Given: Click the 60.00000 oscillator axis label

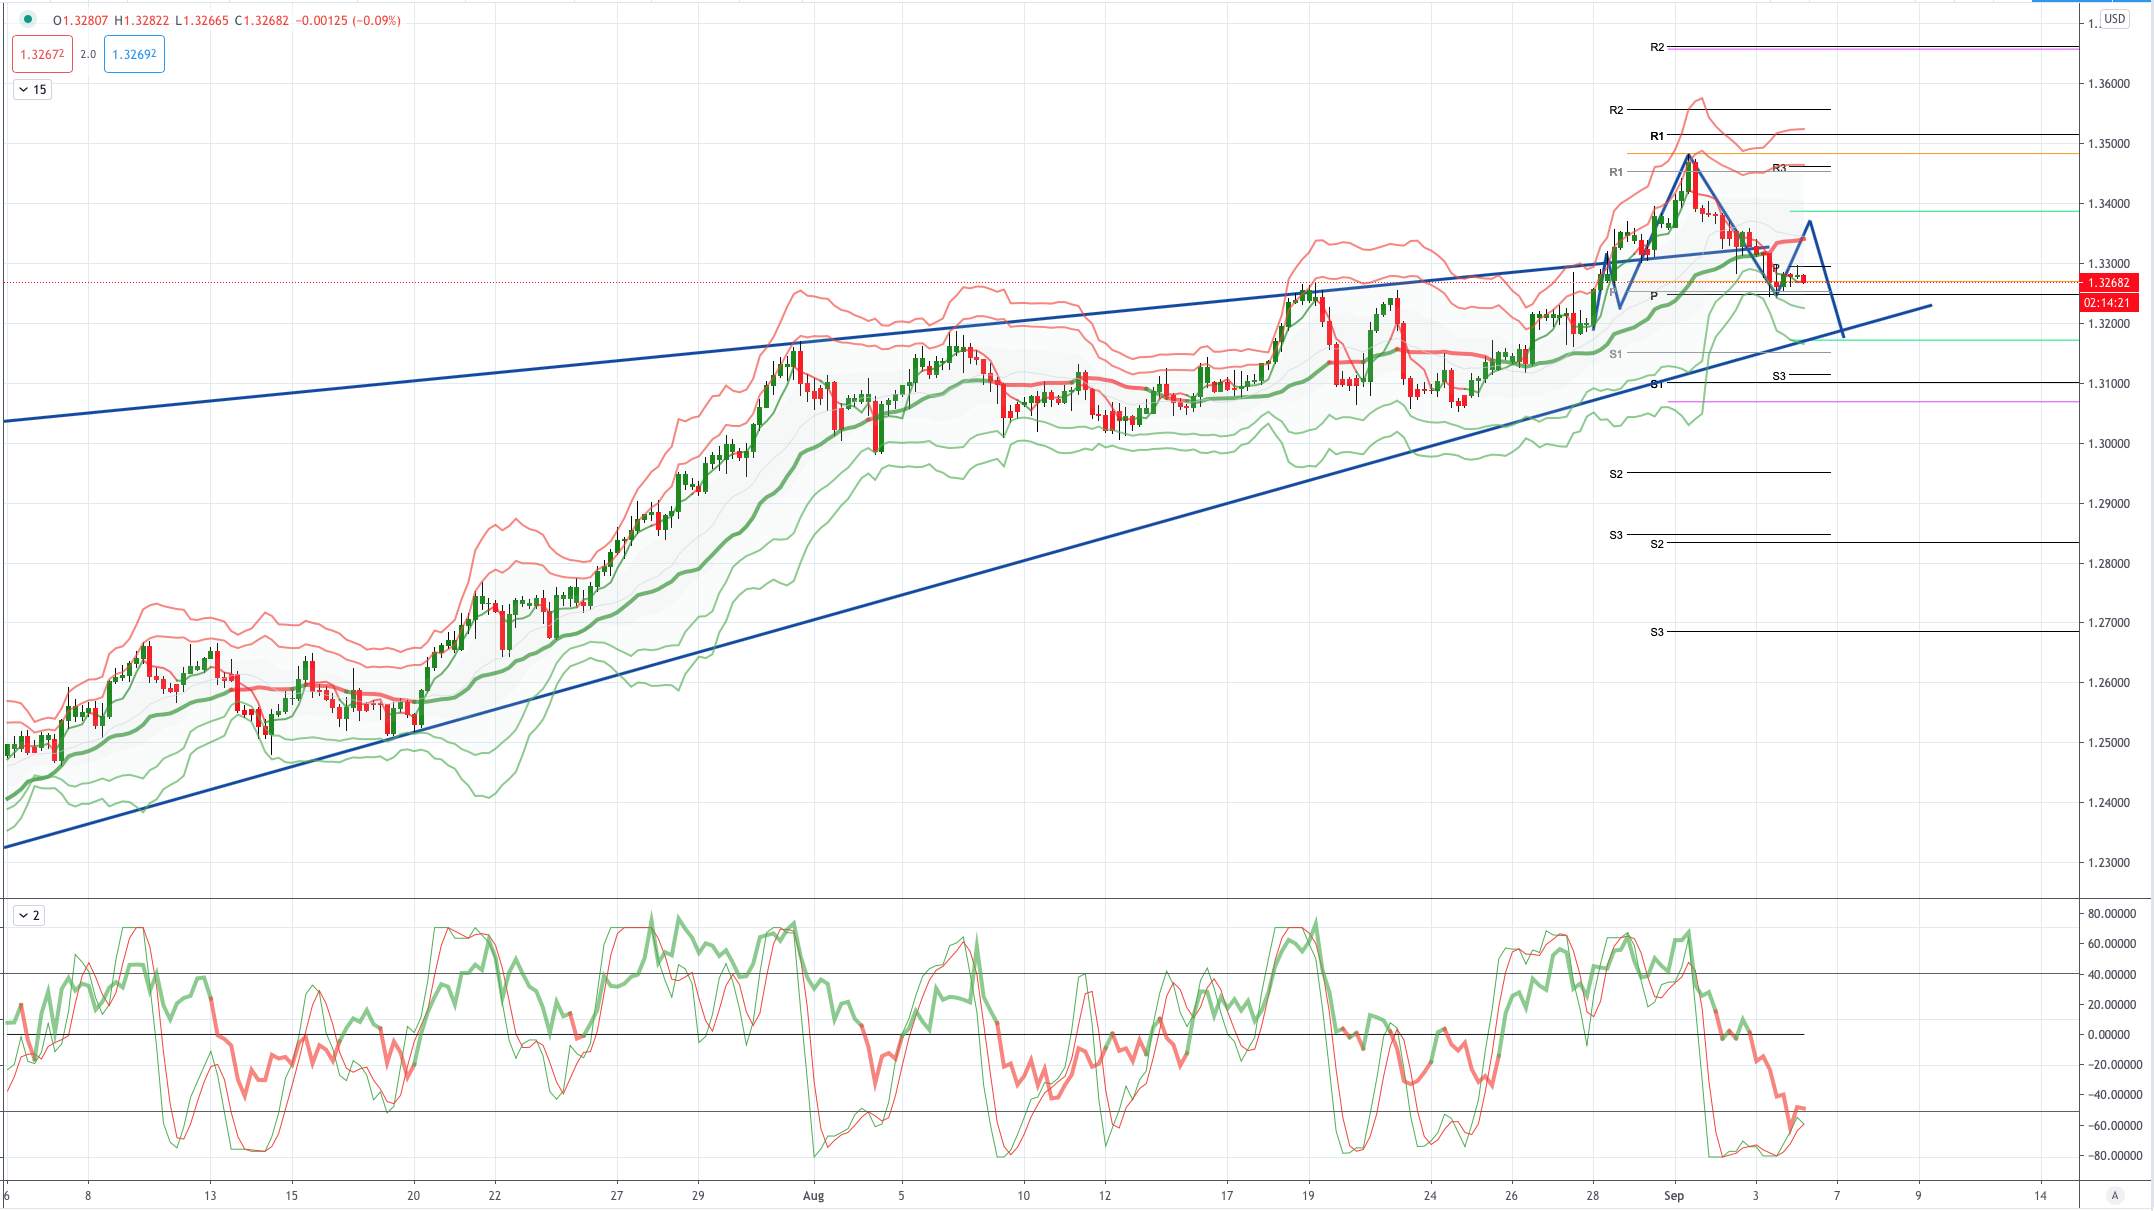Looking at the screenshot, I should coord(2110,944).
